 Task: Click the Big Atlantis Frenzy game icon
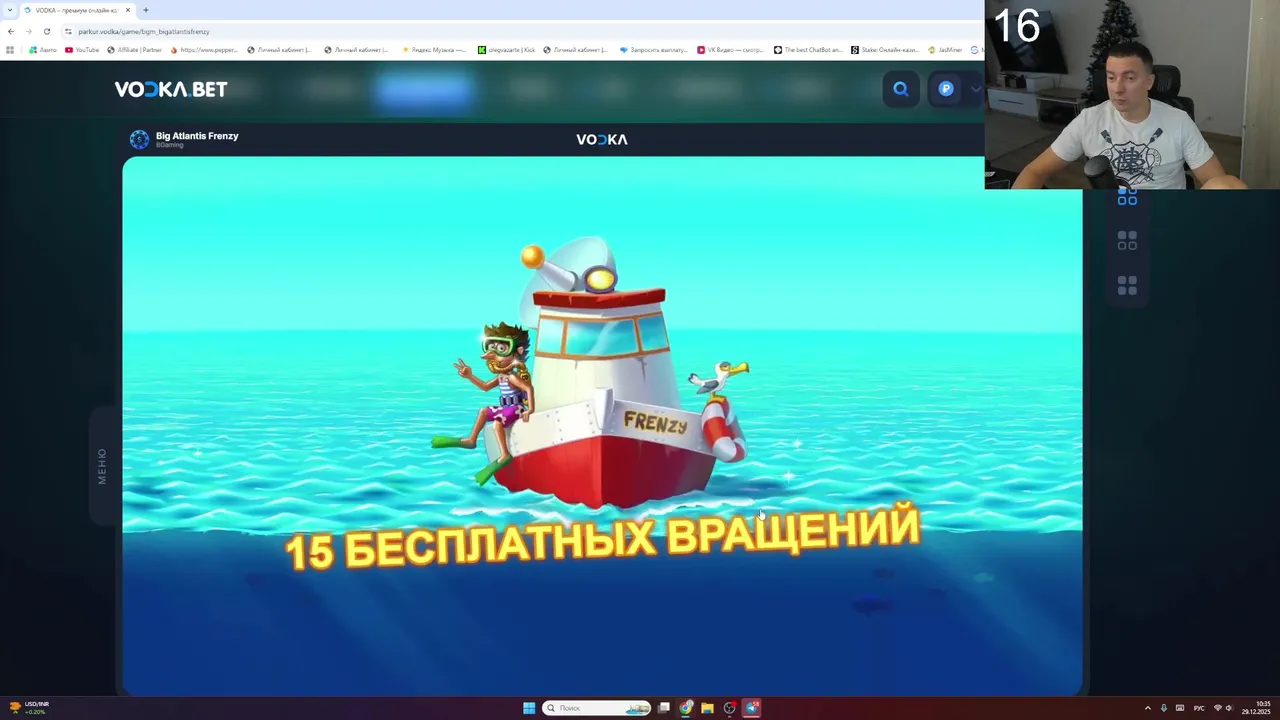pyautogui.click(x=139, y=140)
